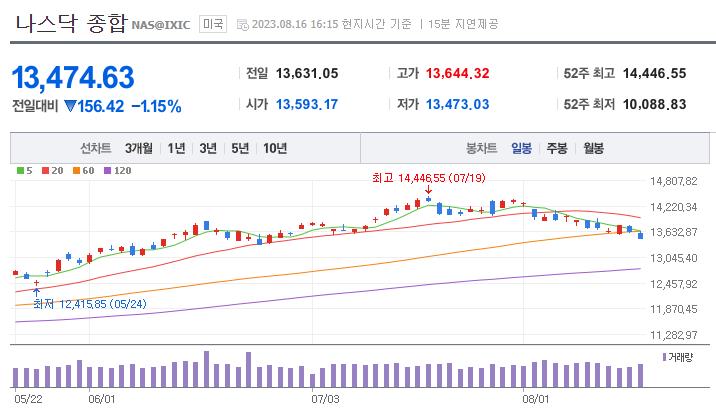Show the 10년 line chart
The image size is (716, 409).
click(x=275, y=148)
